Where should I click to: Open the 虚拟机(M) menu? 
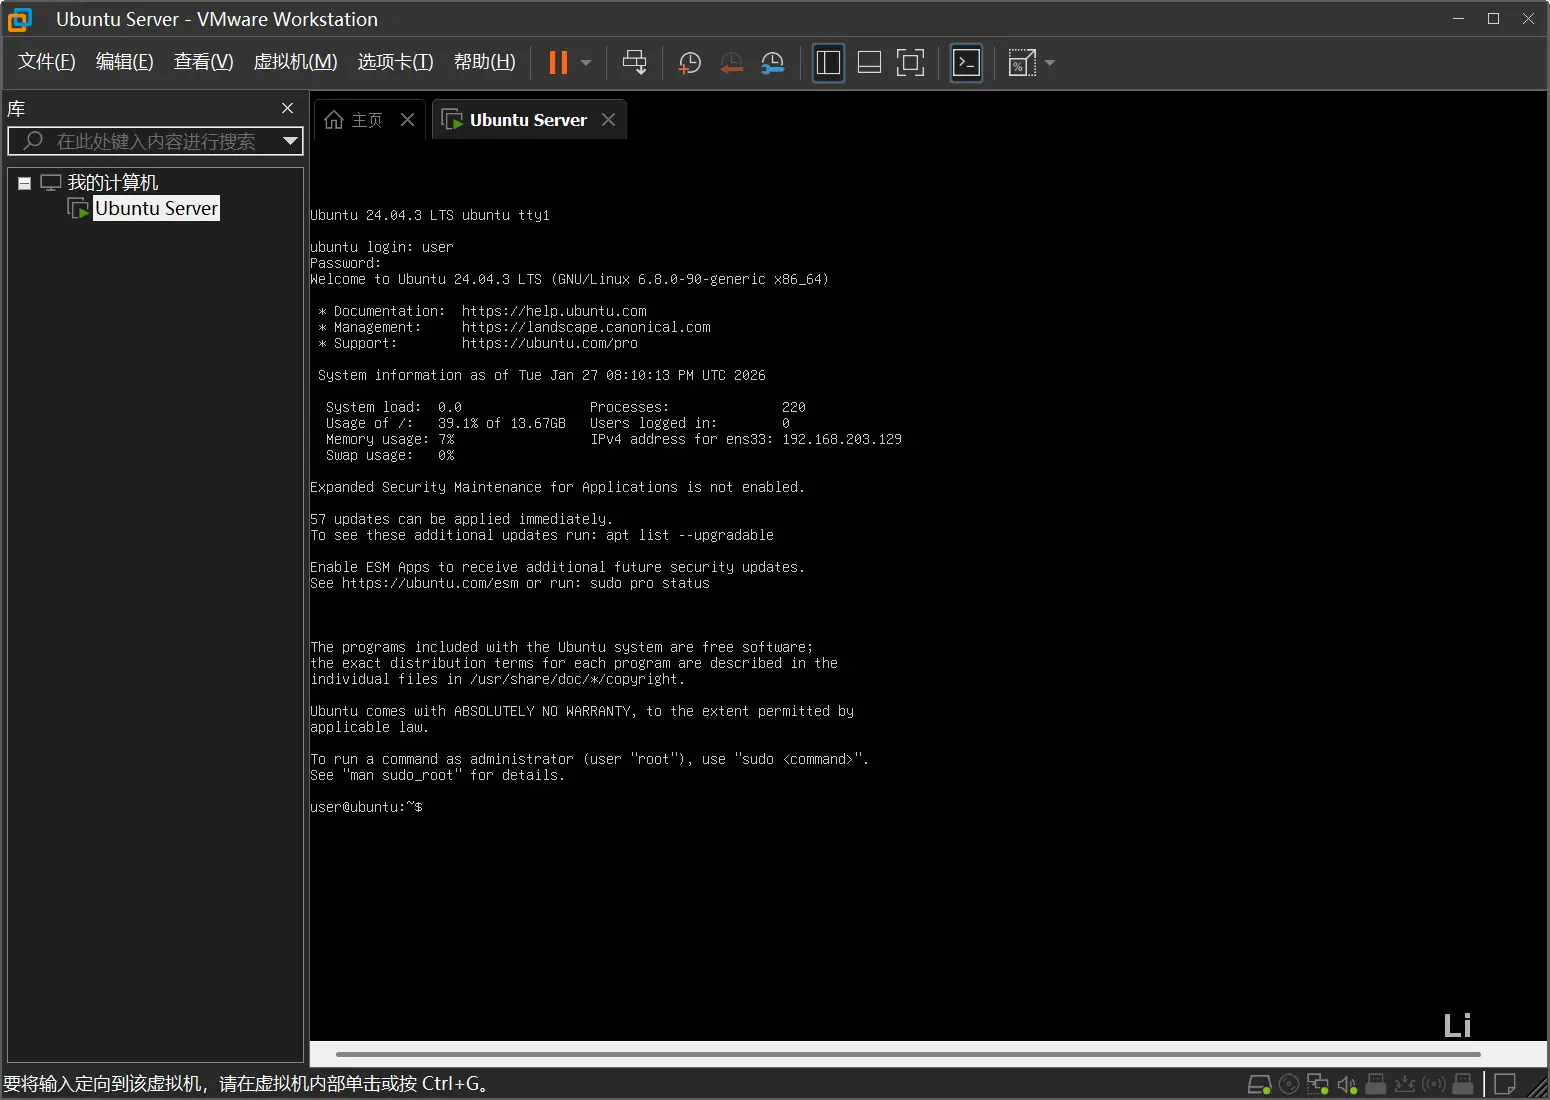coord(295,62)
